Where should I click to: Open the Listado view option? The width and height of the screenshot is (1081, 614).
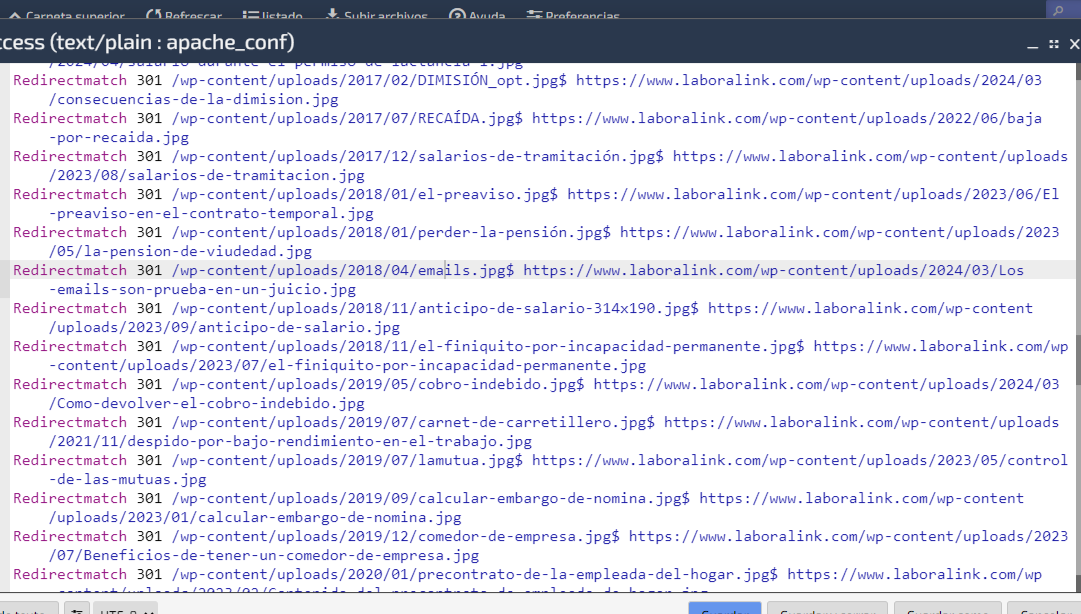[273, 15]
